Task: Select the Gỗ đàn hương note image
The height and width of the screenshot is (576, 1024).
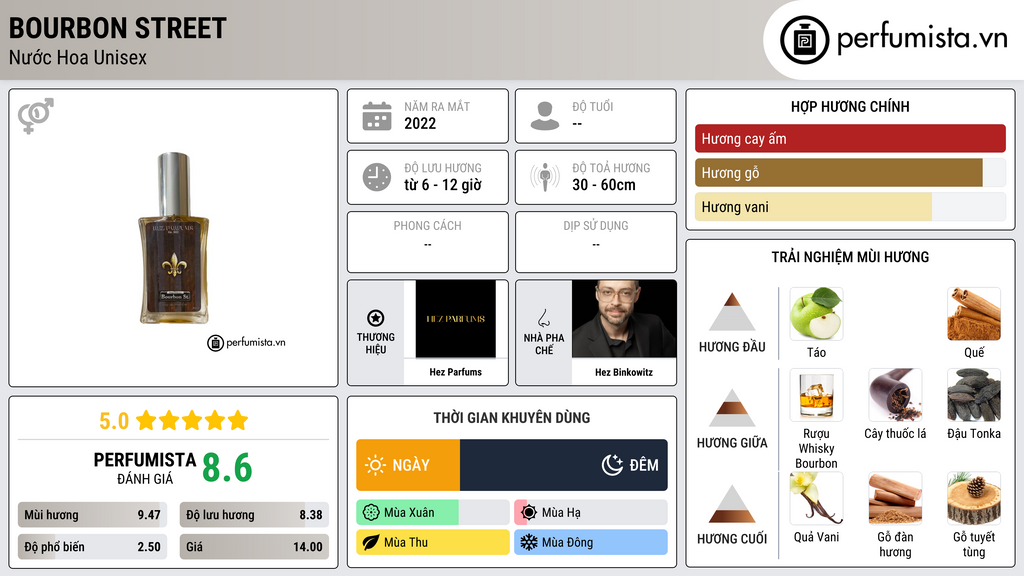Action: tap(895, 498)
